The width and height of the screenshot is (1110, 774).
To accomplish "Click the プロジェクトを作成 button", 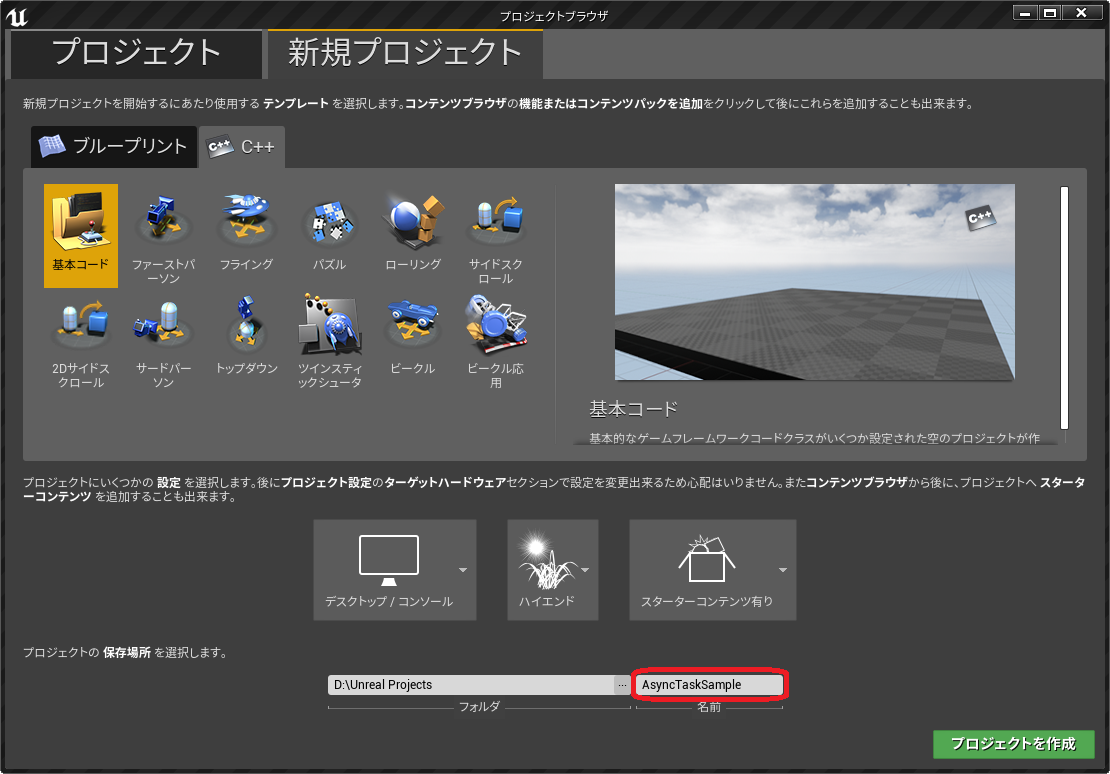I will point(1014,744).
